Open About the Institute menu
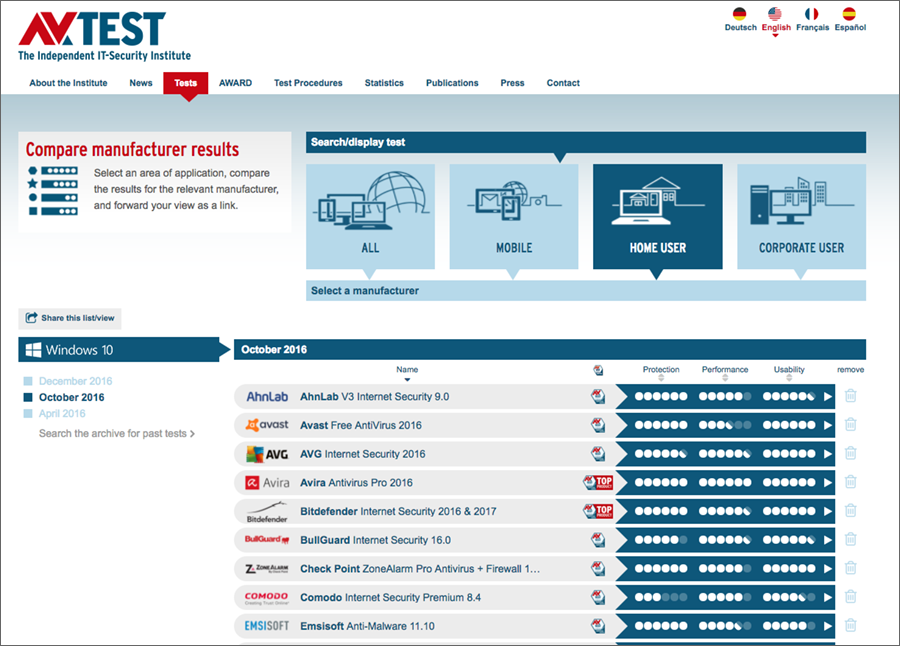The height and width of the screenshot is (646, 900). click(x=68, y=83)
